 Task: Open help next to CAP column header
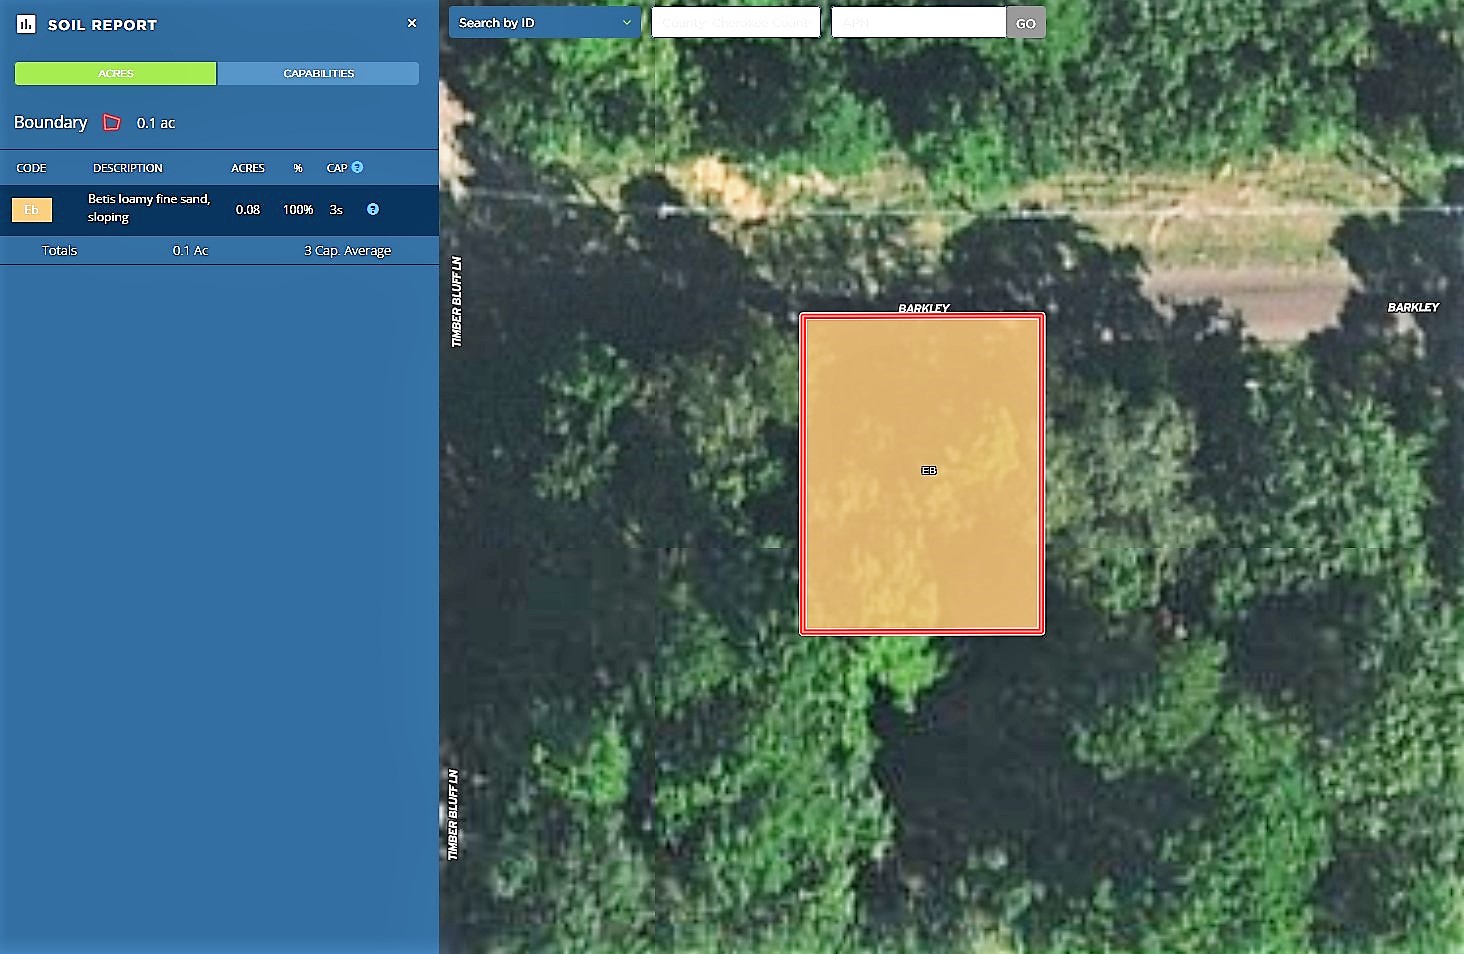click(357, 168)
